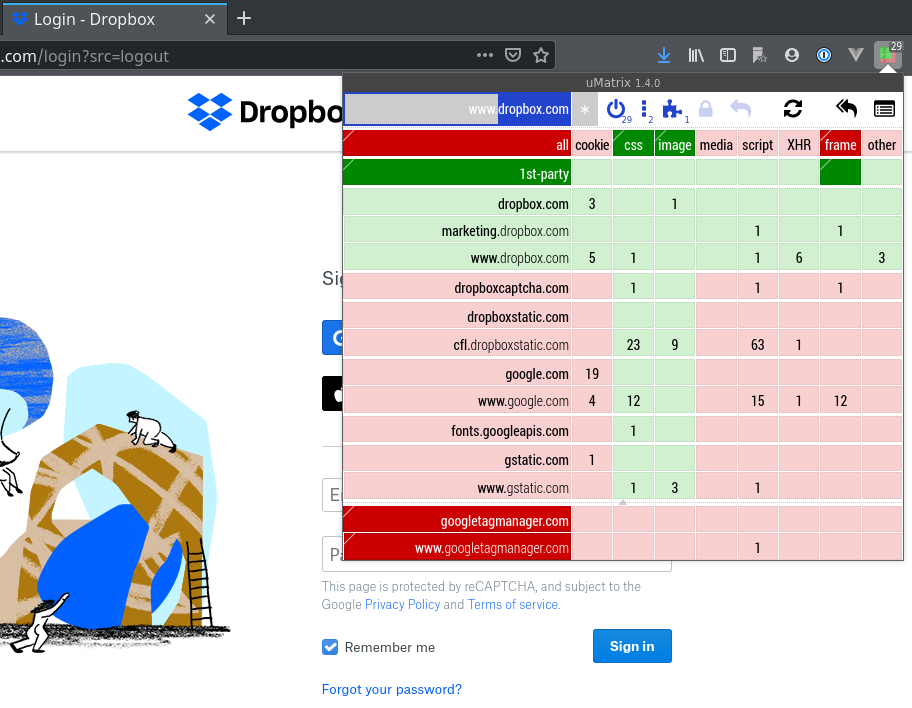Click the gstatic.com row label

tap(457, 460)
